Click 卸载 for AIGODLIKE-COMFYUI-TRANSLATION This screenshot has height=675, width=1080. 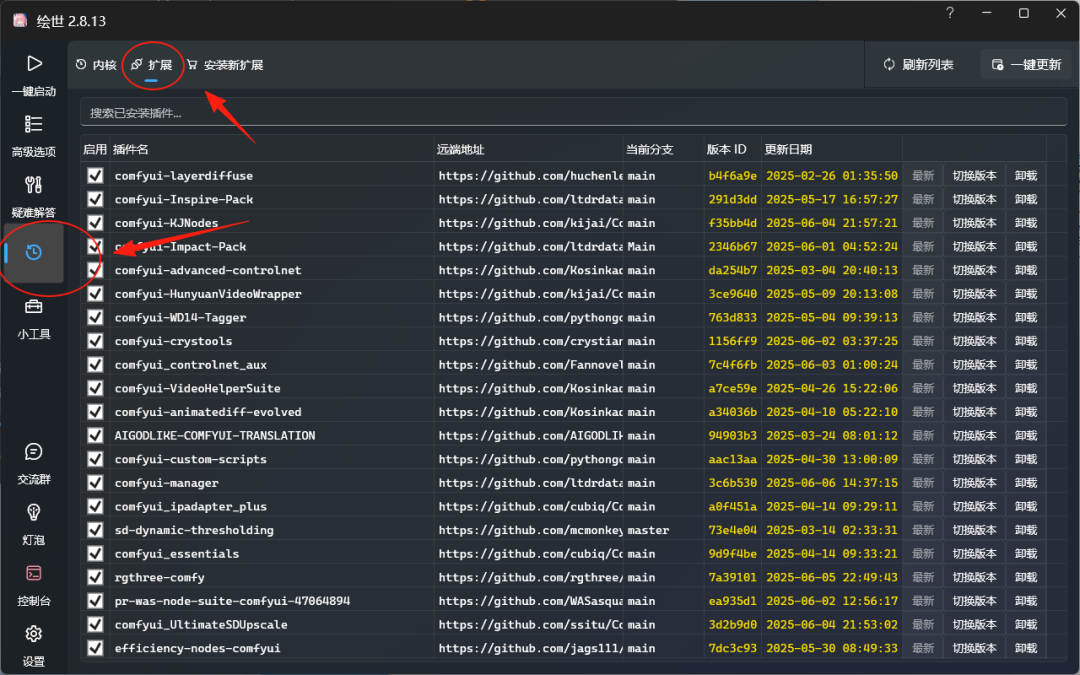click(1026, 435)
